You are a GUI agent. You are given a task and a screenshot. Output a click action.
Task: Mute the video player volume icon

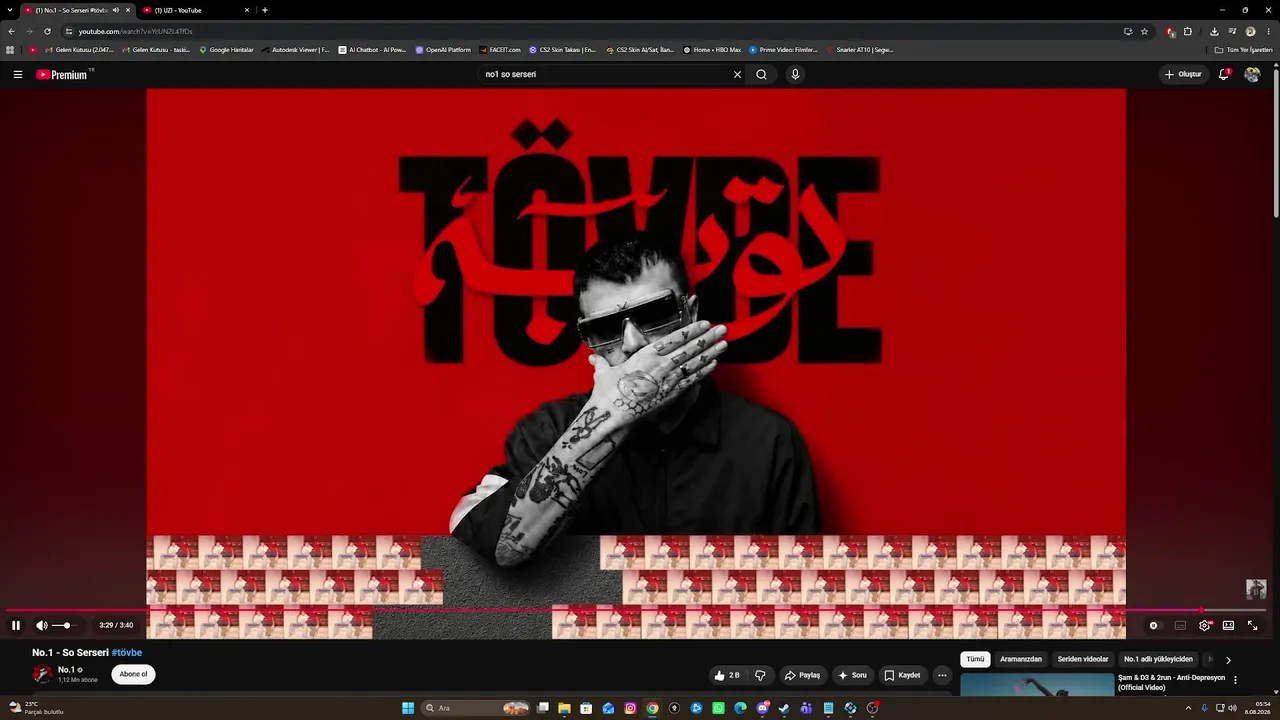[42, 625]
